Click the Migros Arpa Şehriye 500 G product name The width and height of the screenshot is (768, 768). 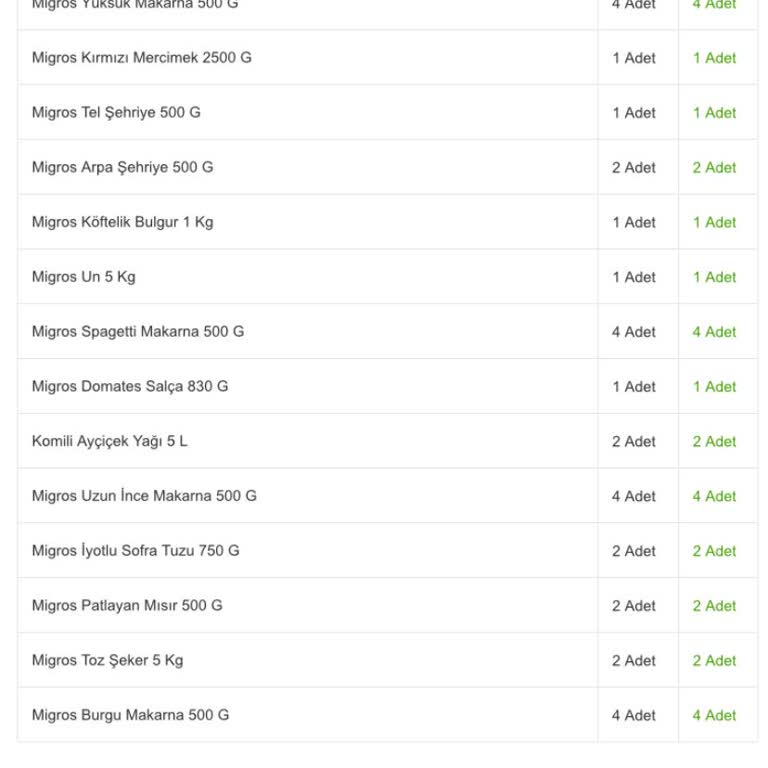[122, 167]
